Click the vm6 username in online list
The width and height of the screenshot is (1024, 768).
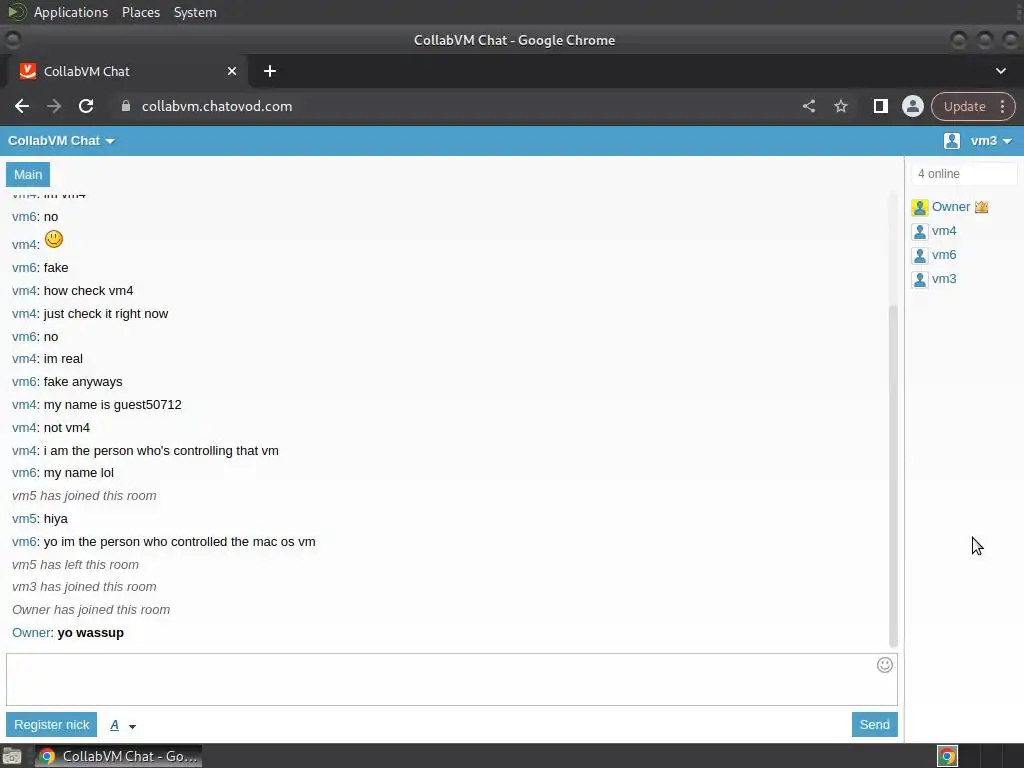pos(944,255)
